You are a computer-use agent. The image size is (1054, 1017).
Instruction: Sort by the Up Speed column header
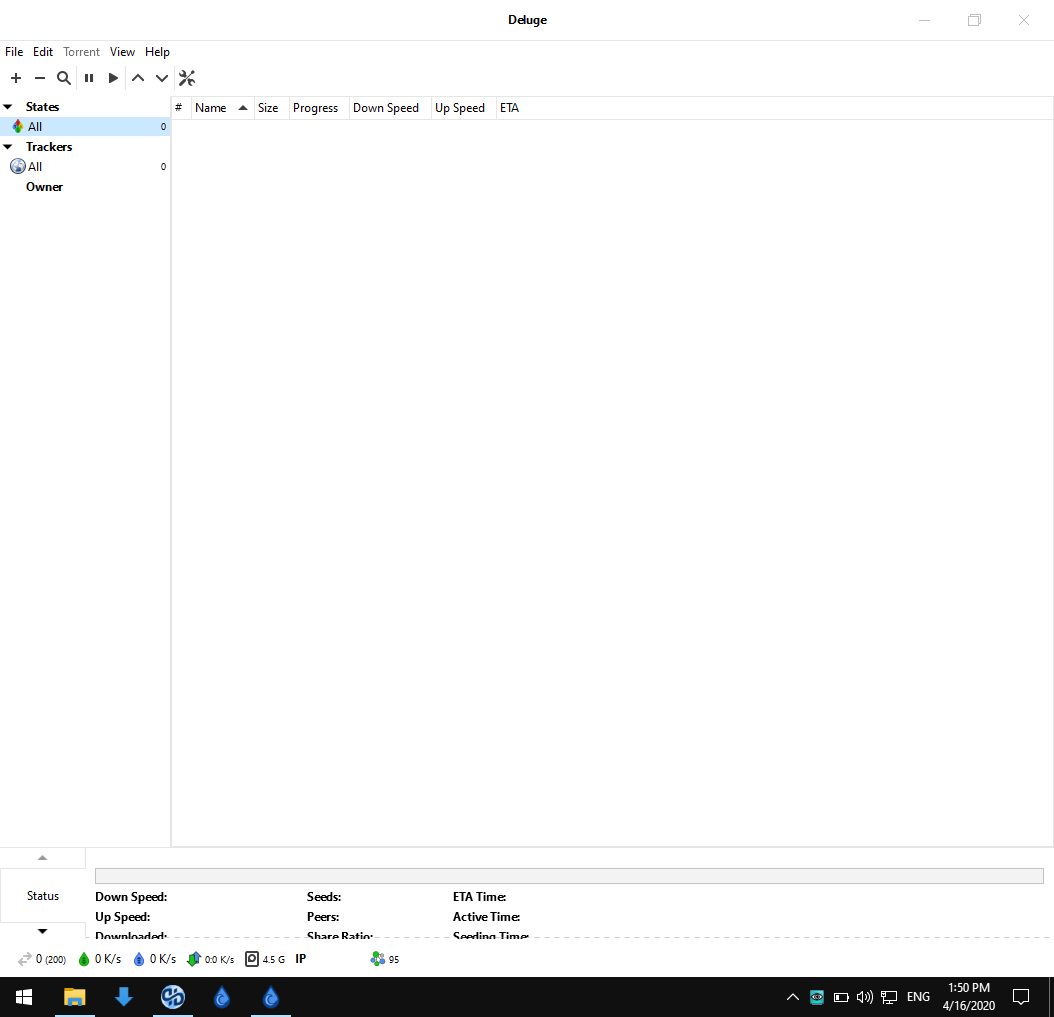463,108
